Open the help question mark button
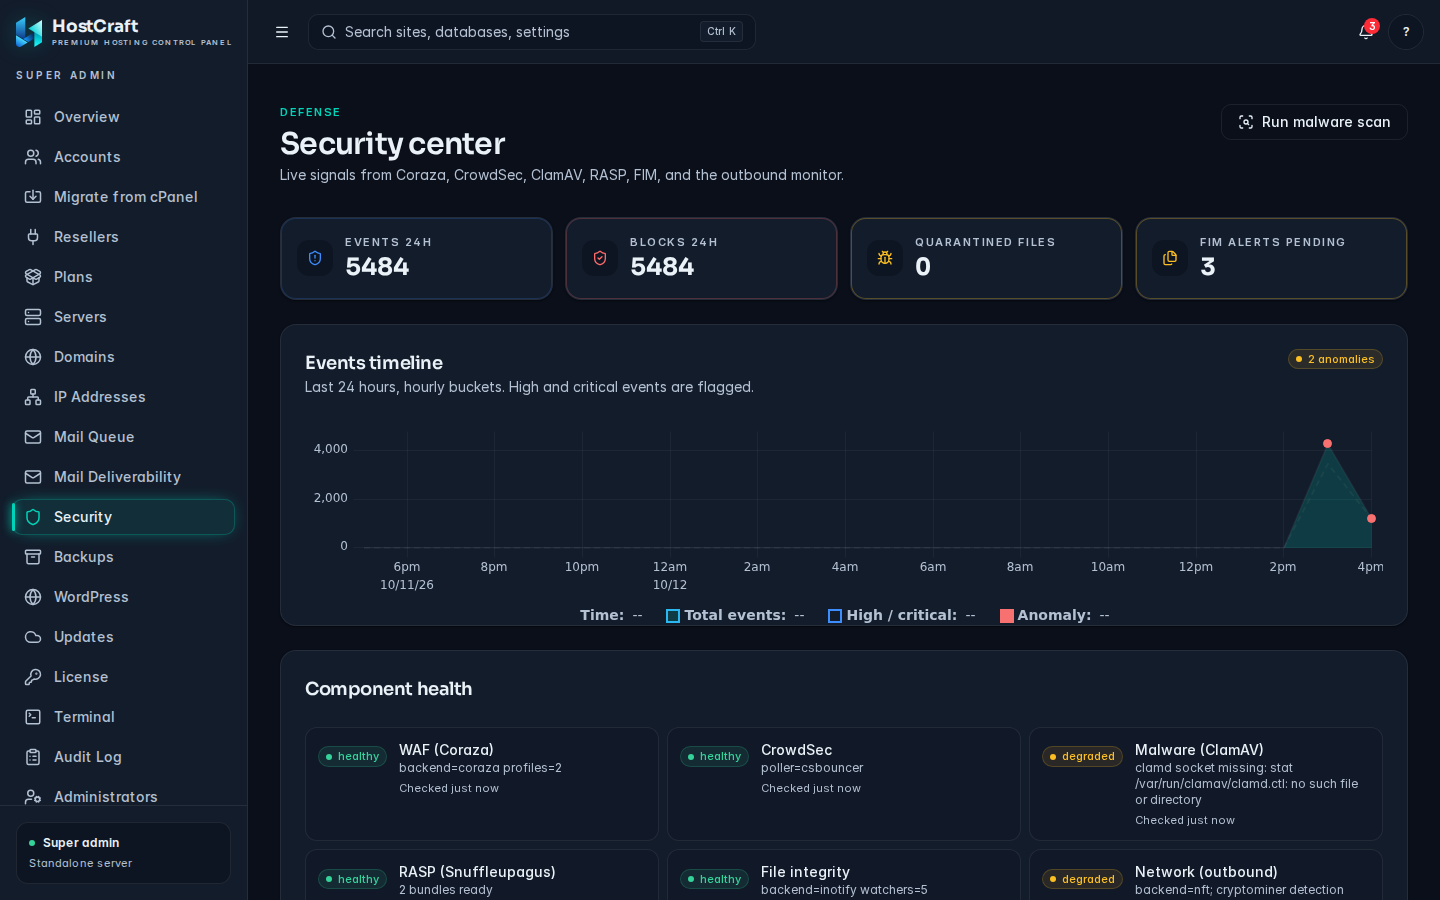1440x900 pixels. point(1406,32)
